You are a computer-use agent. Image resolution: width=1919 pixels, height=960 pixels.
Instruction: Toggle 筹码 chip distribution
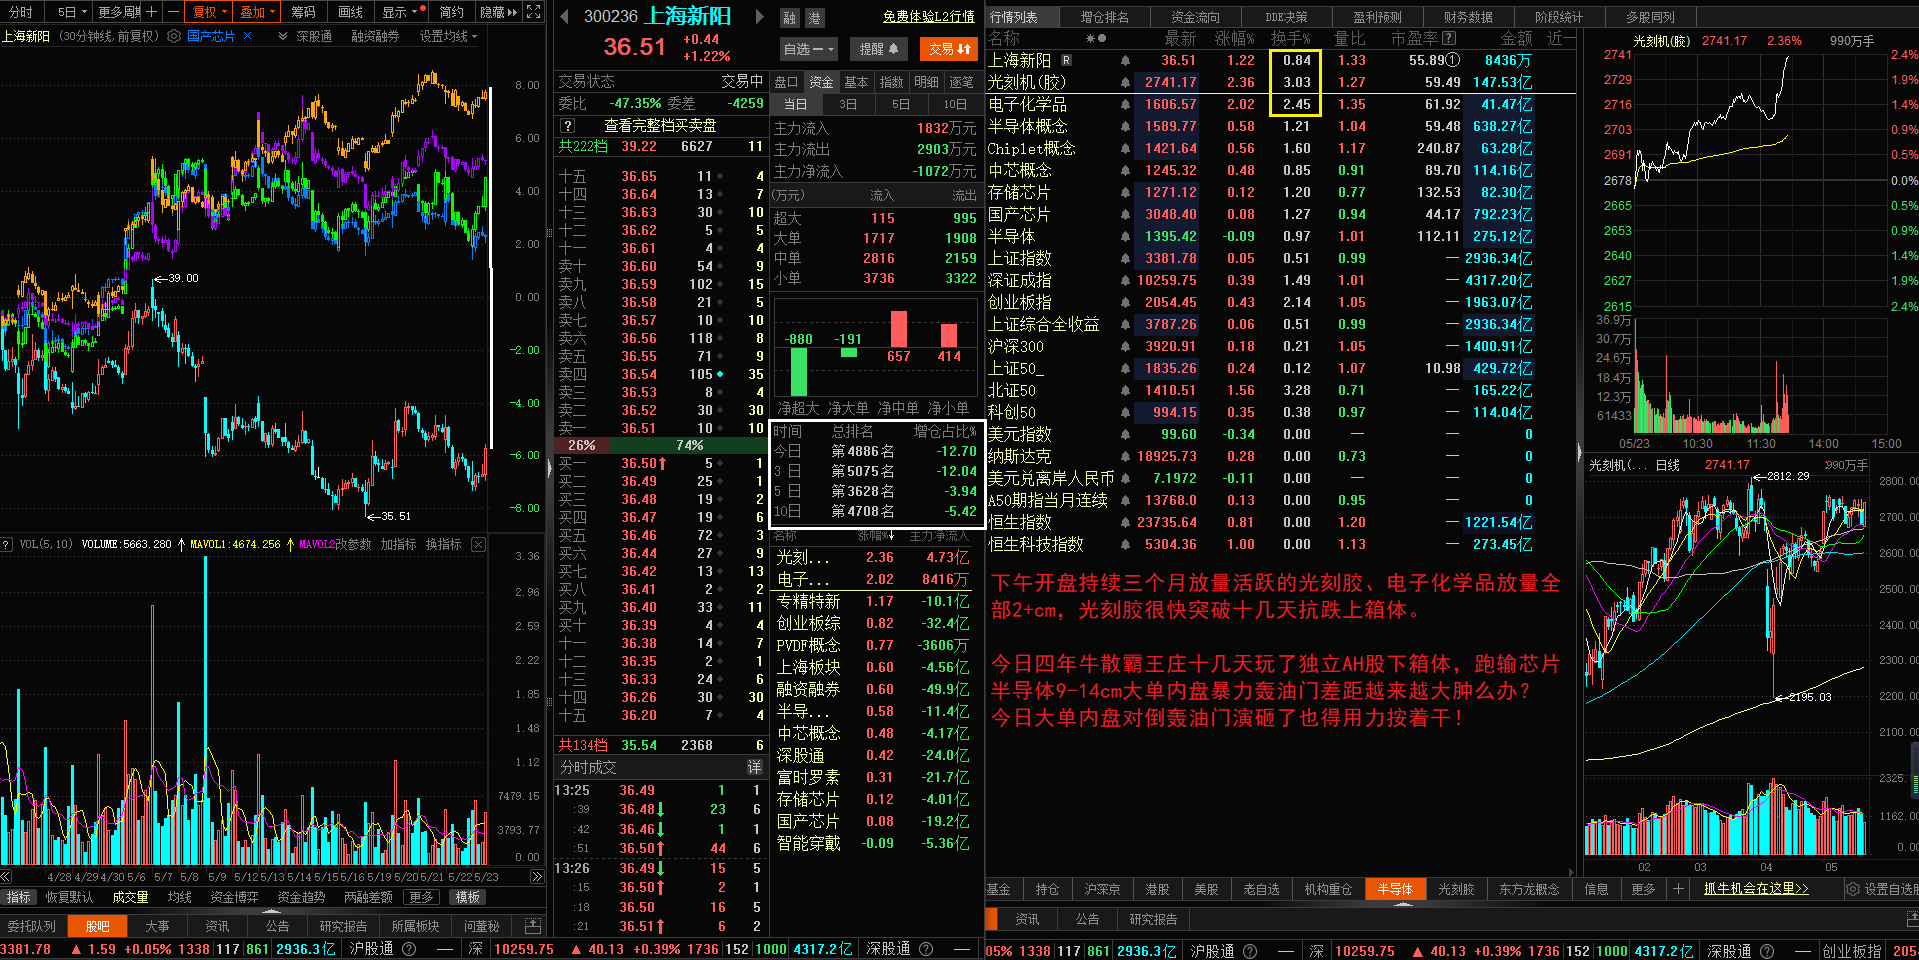[303, 12]
